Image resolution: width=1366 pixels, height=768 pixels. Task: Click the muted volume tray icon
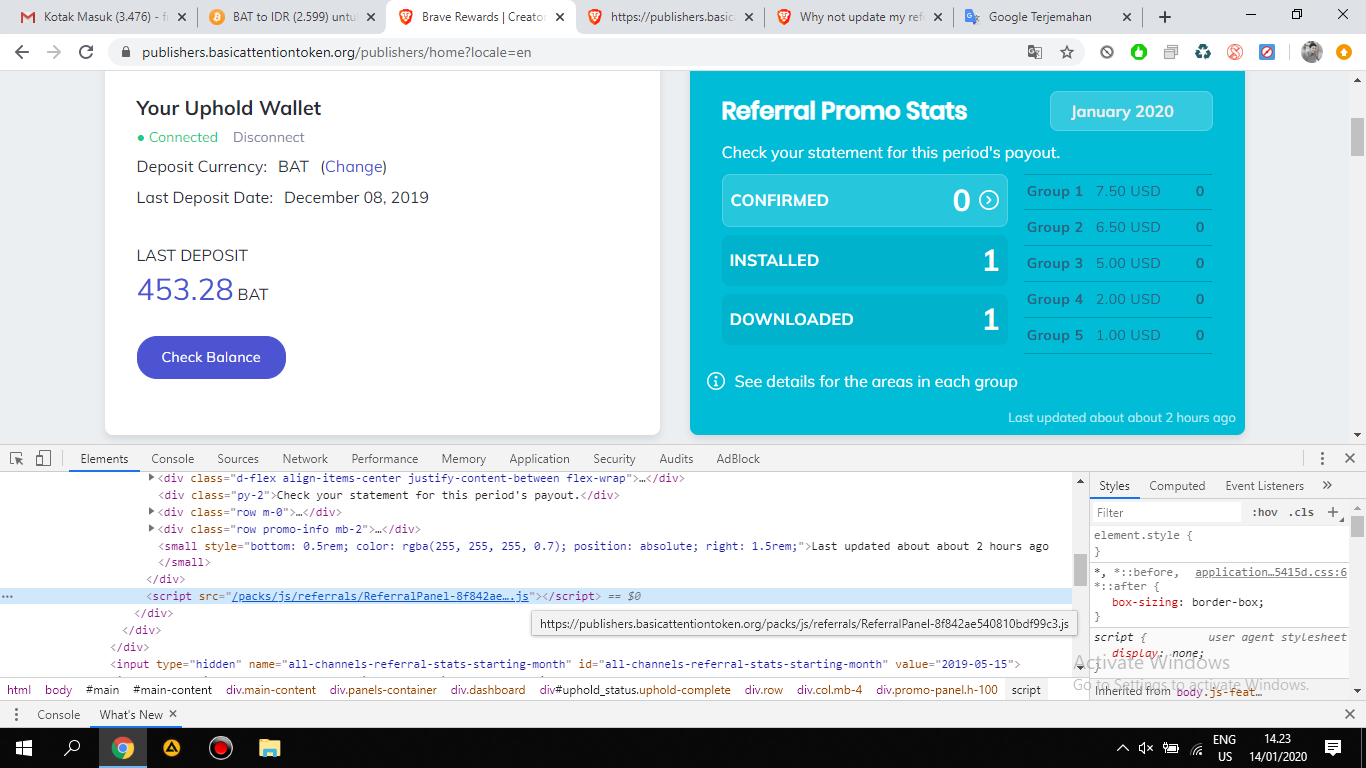click(x=1147, y=748)
